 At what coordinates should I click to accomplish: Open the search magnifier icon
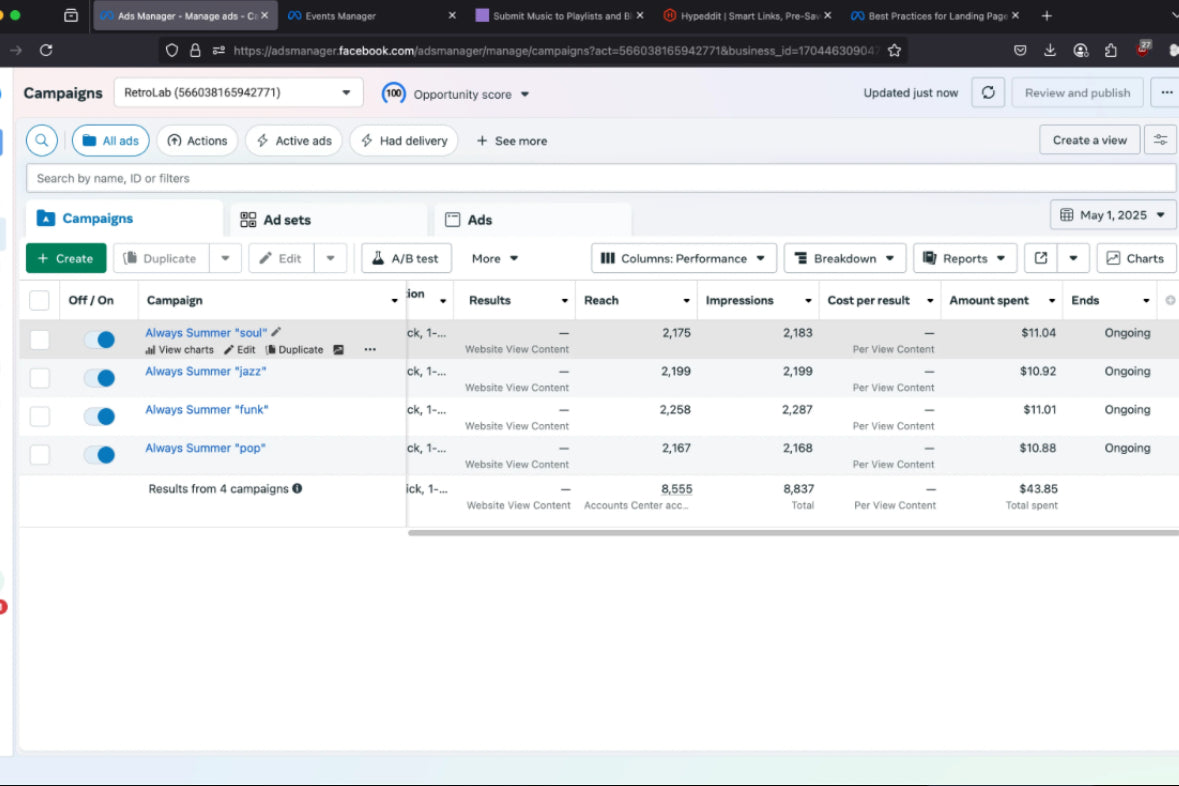point(42,141)
